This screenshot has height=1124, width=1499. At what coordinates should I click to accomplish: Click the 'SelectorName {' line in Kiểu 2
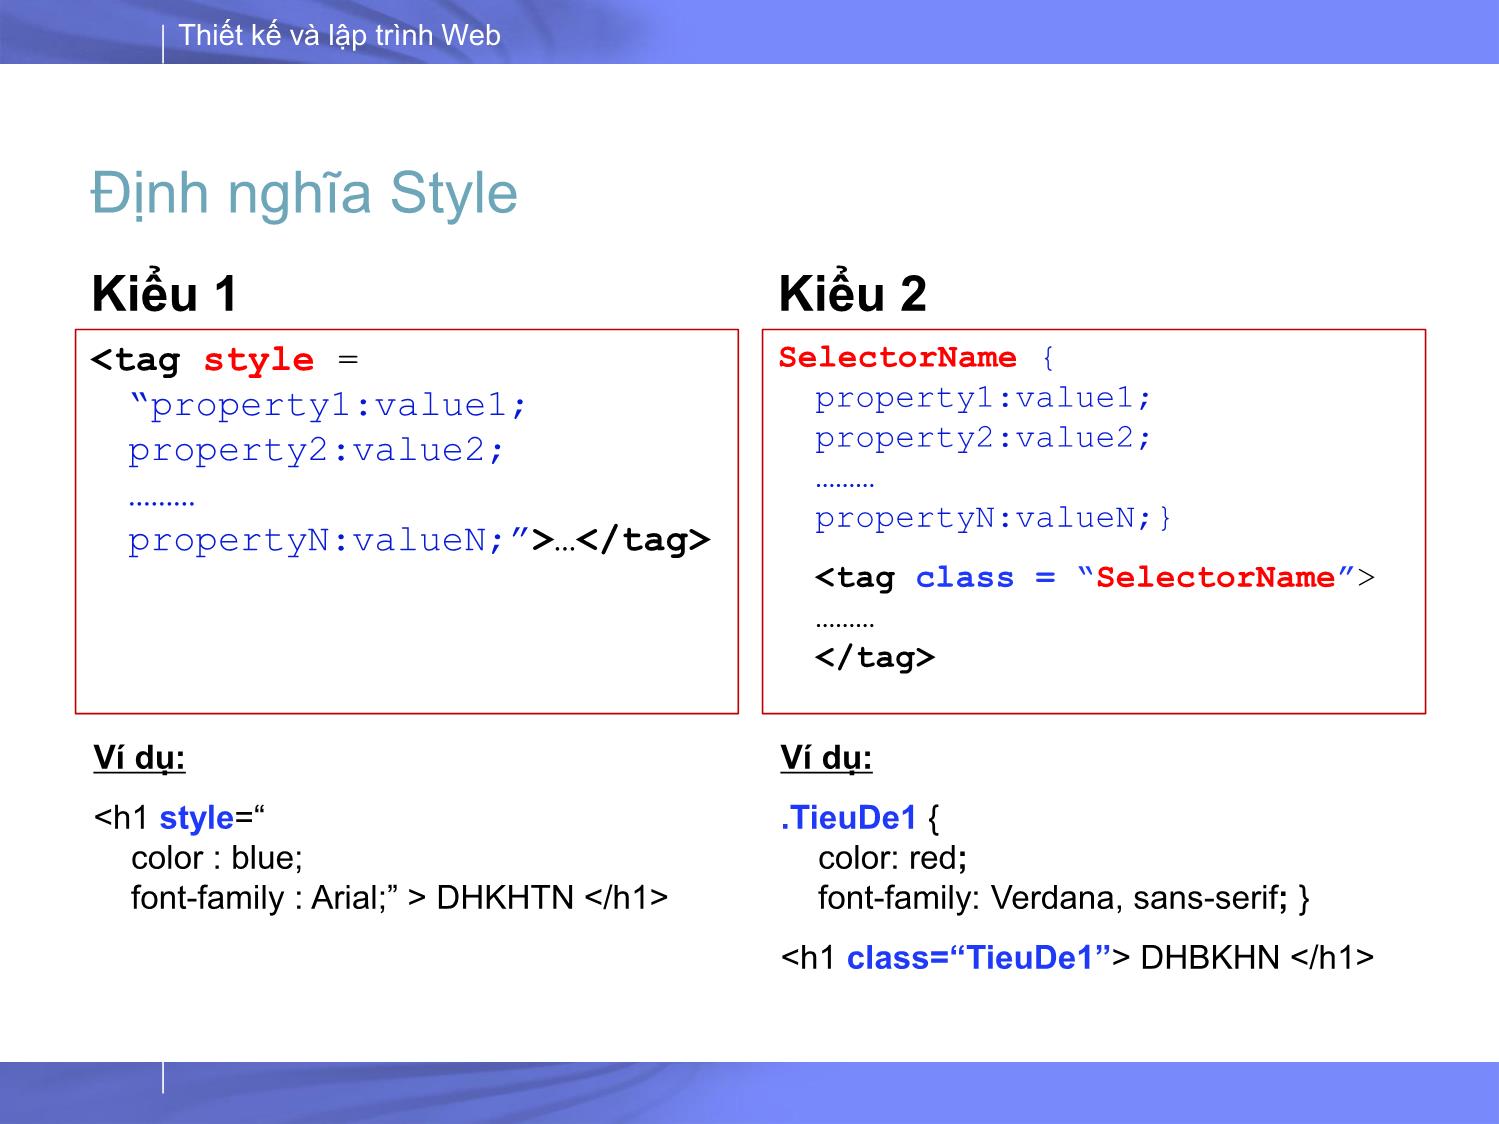coord(917,358)
